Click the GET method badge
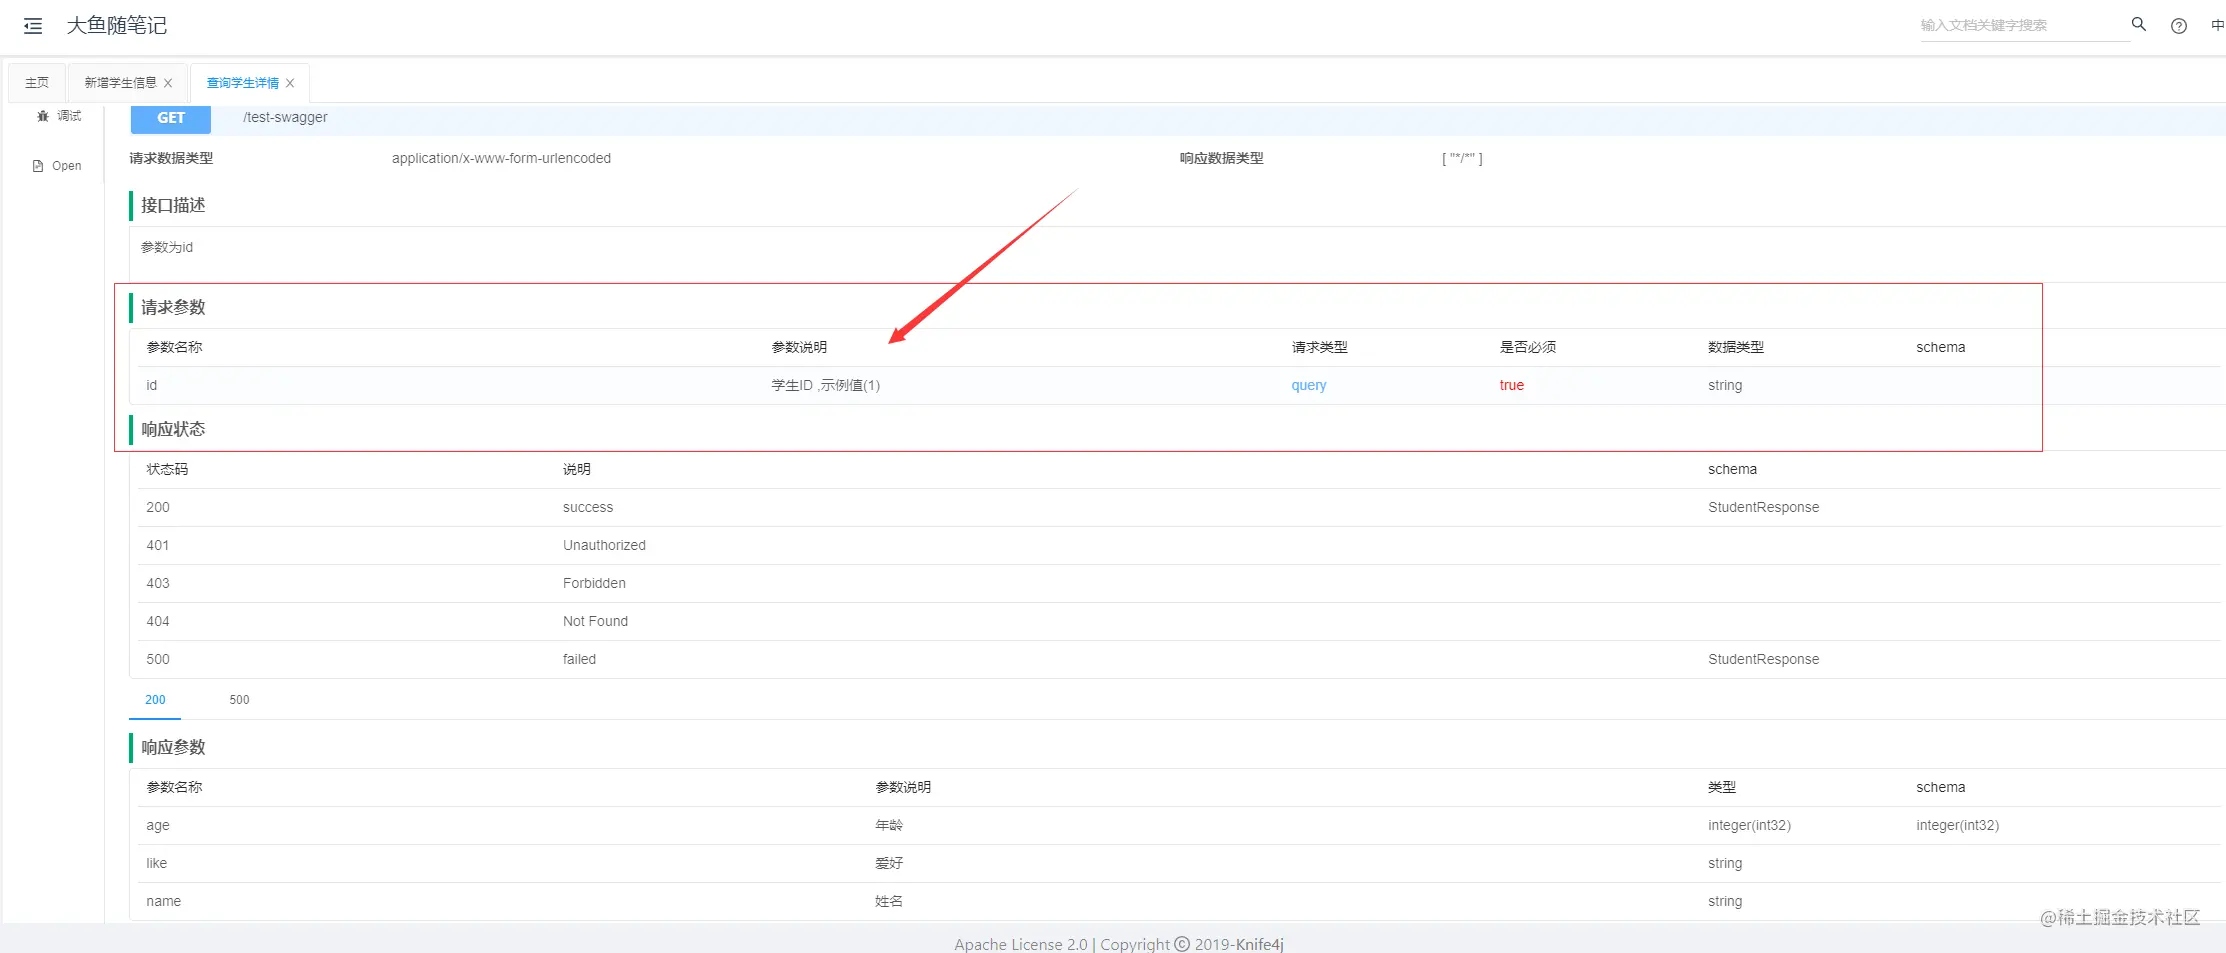The height and width of the screenshot is (953, 2226). point(171,118)
